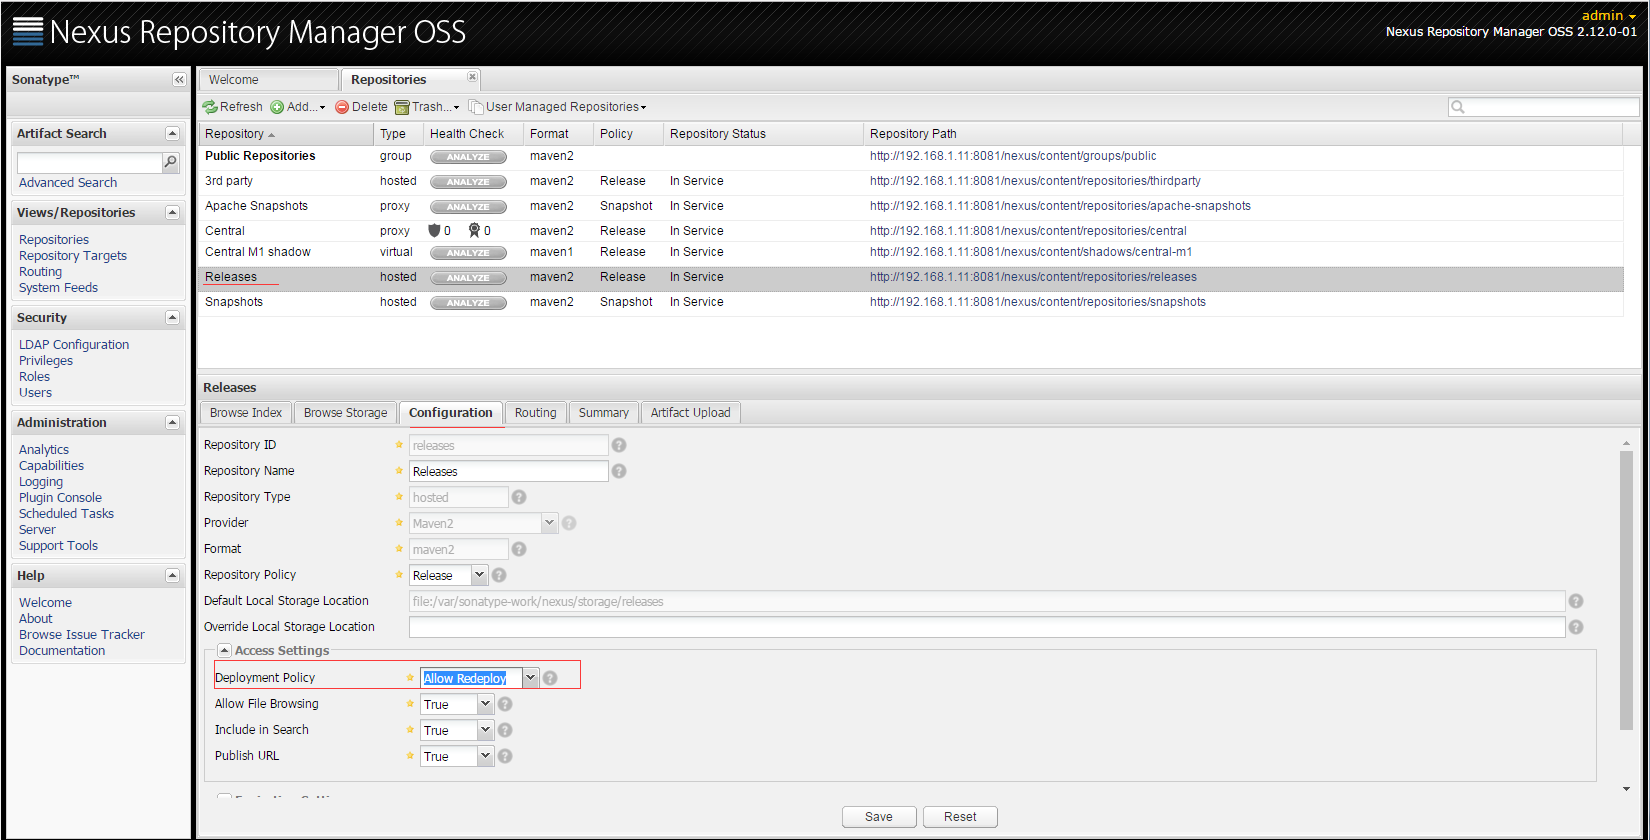Click help icon beside Allow File Browsing
1650x840 pixels.
pyautogui.click(x=505, y=704)
